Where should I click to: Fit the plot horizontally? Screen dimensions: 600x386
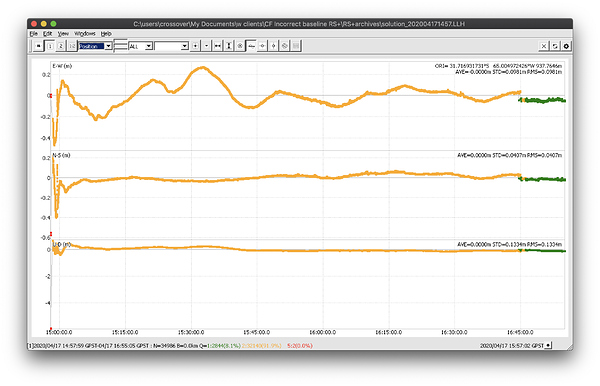[217, 46]
